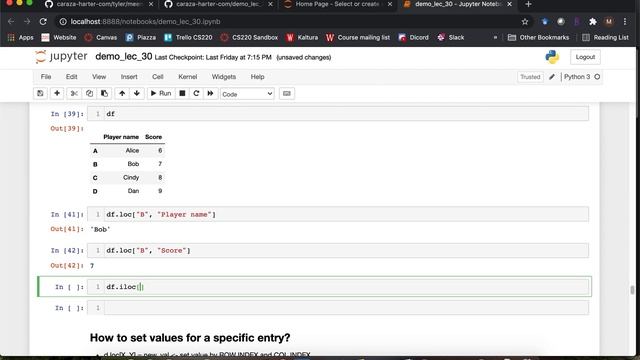
Task: Open the Piazza bookmark
Action: (141, 38)
